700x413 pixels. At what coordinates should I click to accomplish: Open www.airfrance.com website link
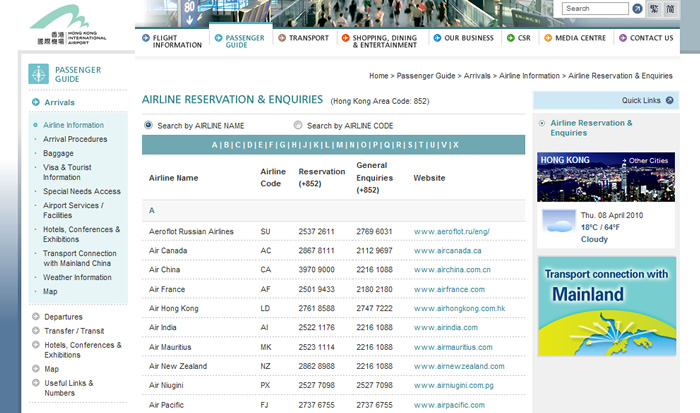coord(449,289)
